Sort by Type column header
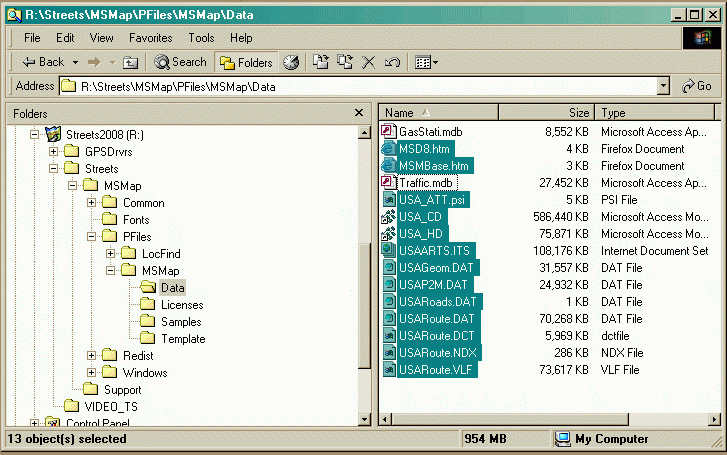The image size is (727, 455). pyautogui.click(x=655, y=113)
